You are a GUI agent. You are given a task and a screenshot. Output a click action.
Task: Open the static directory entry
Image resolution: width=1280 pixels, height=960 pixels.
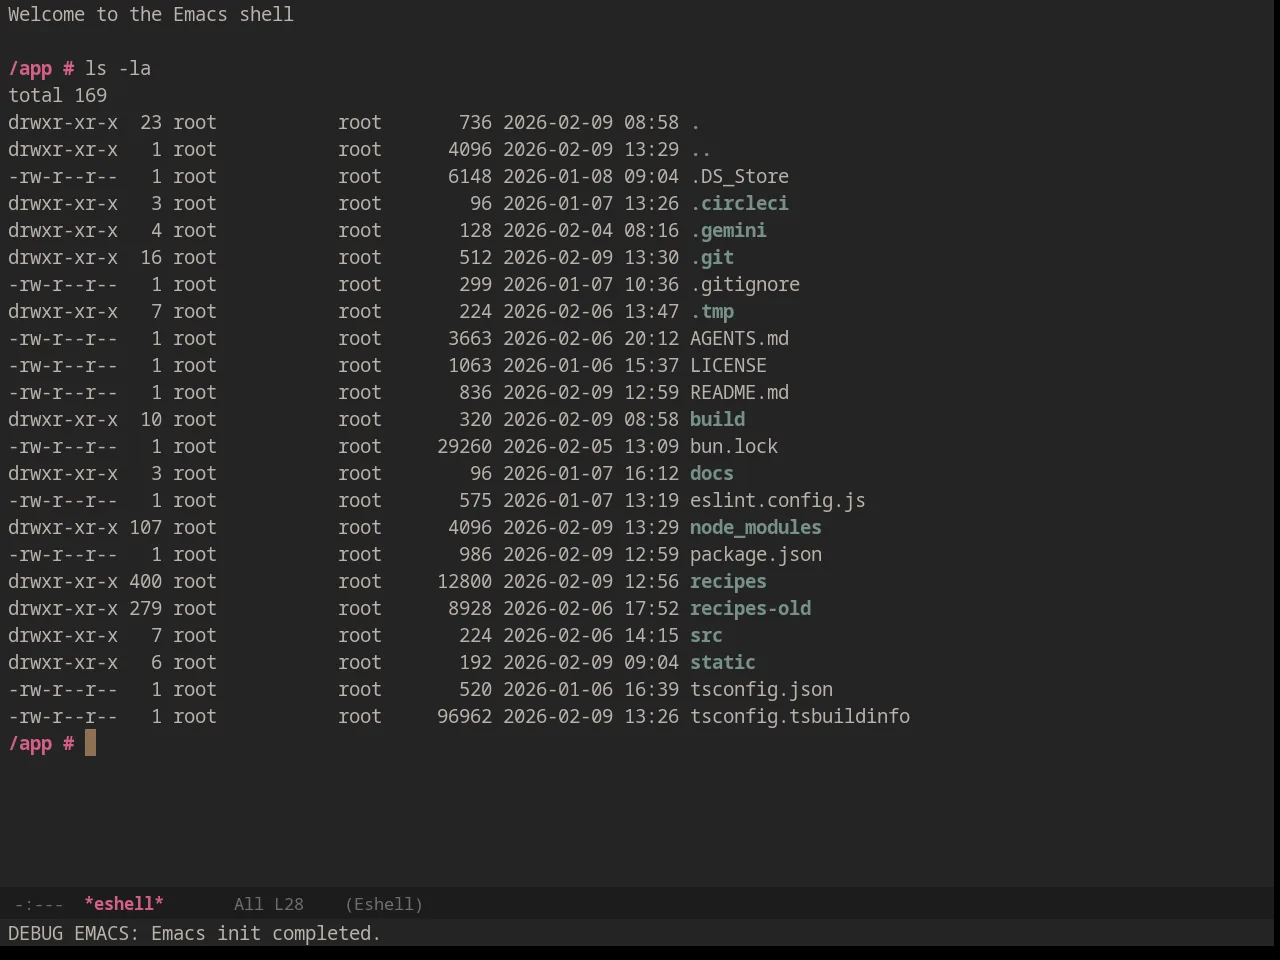click(x=722, y=662)
